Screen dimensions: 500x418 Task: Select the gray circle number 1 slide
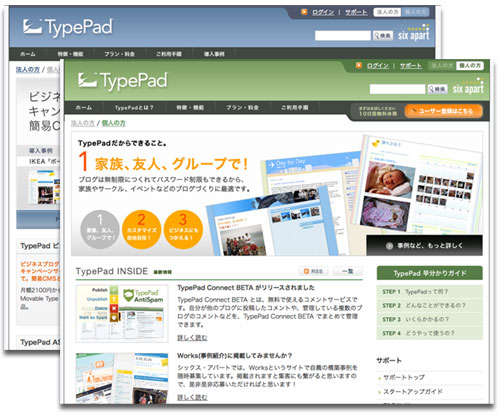pos(100,229)
